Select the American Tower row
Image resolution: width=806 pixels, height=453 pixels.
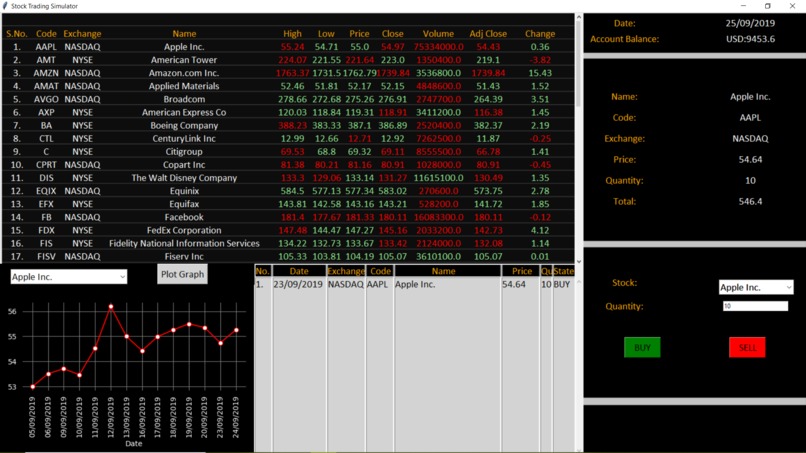288,60
